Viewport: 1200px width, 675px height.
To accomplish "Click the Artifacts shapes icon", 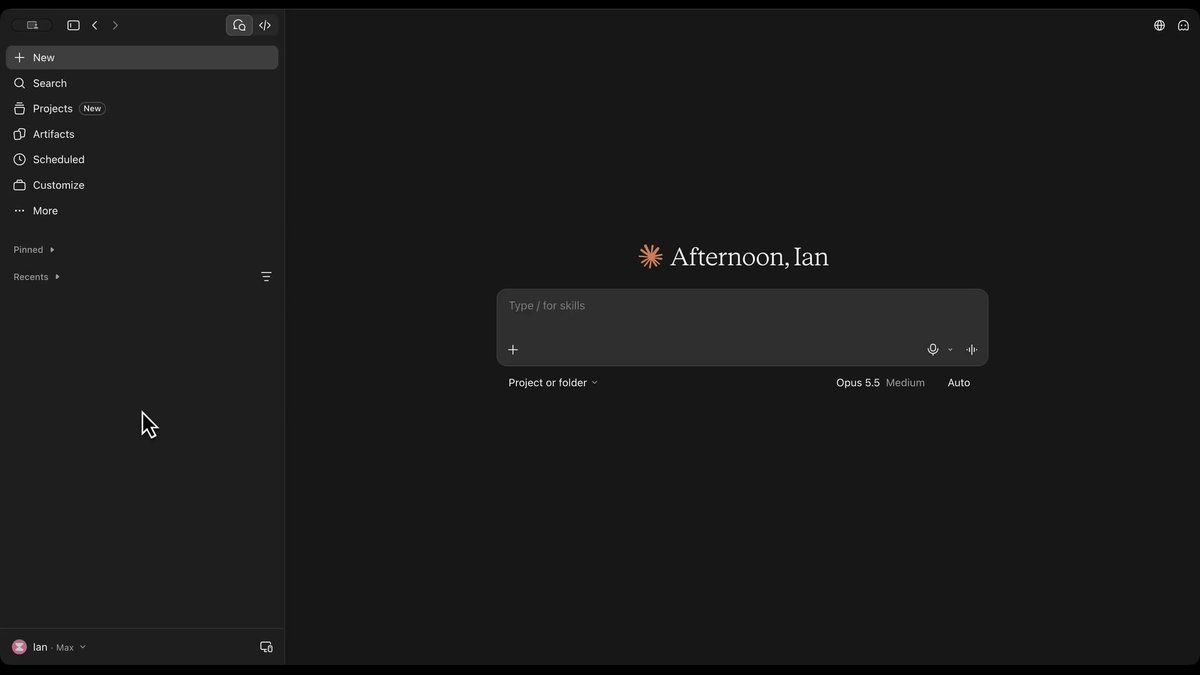I will tap(19, 134).
